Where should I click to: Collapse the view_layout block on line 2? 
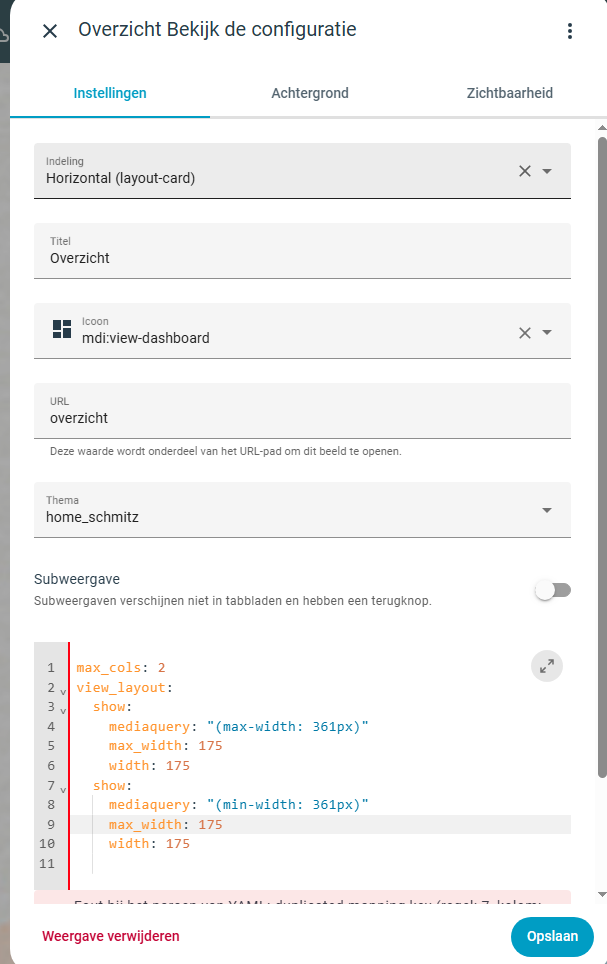[x=63, y=691]
